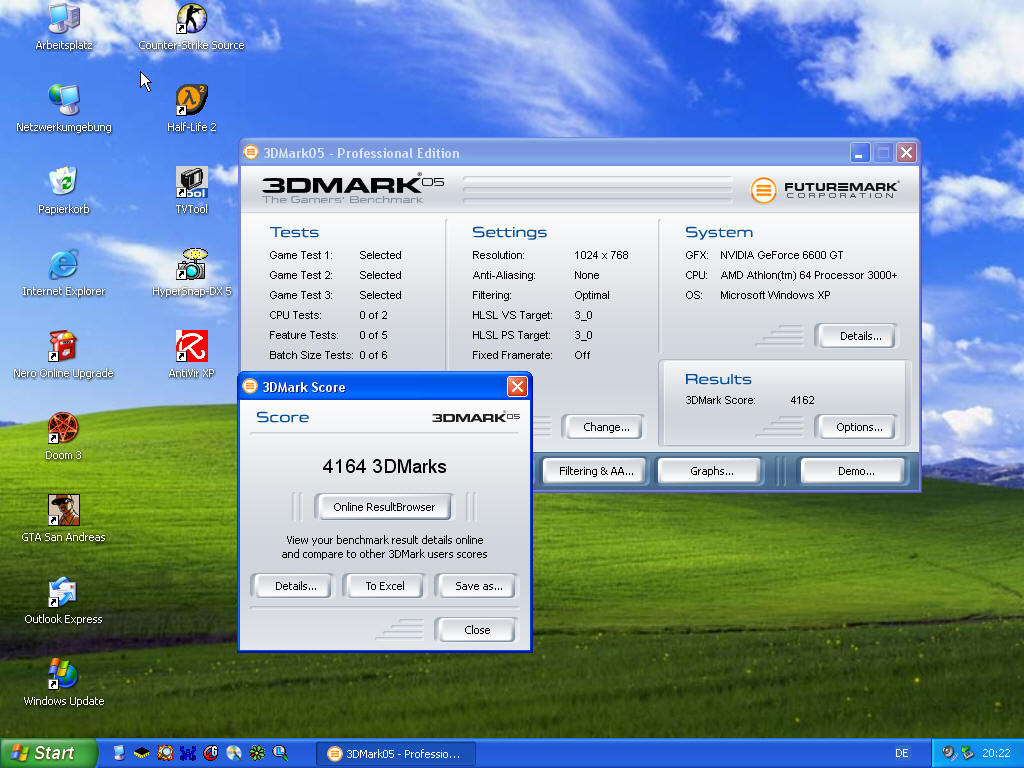
Task: Select the Netzwerkumgebung desktop icon
Action: (x=63, y=108)
